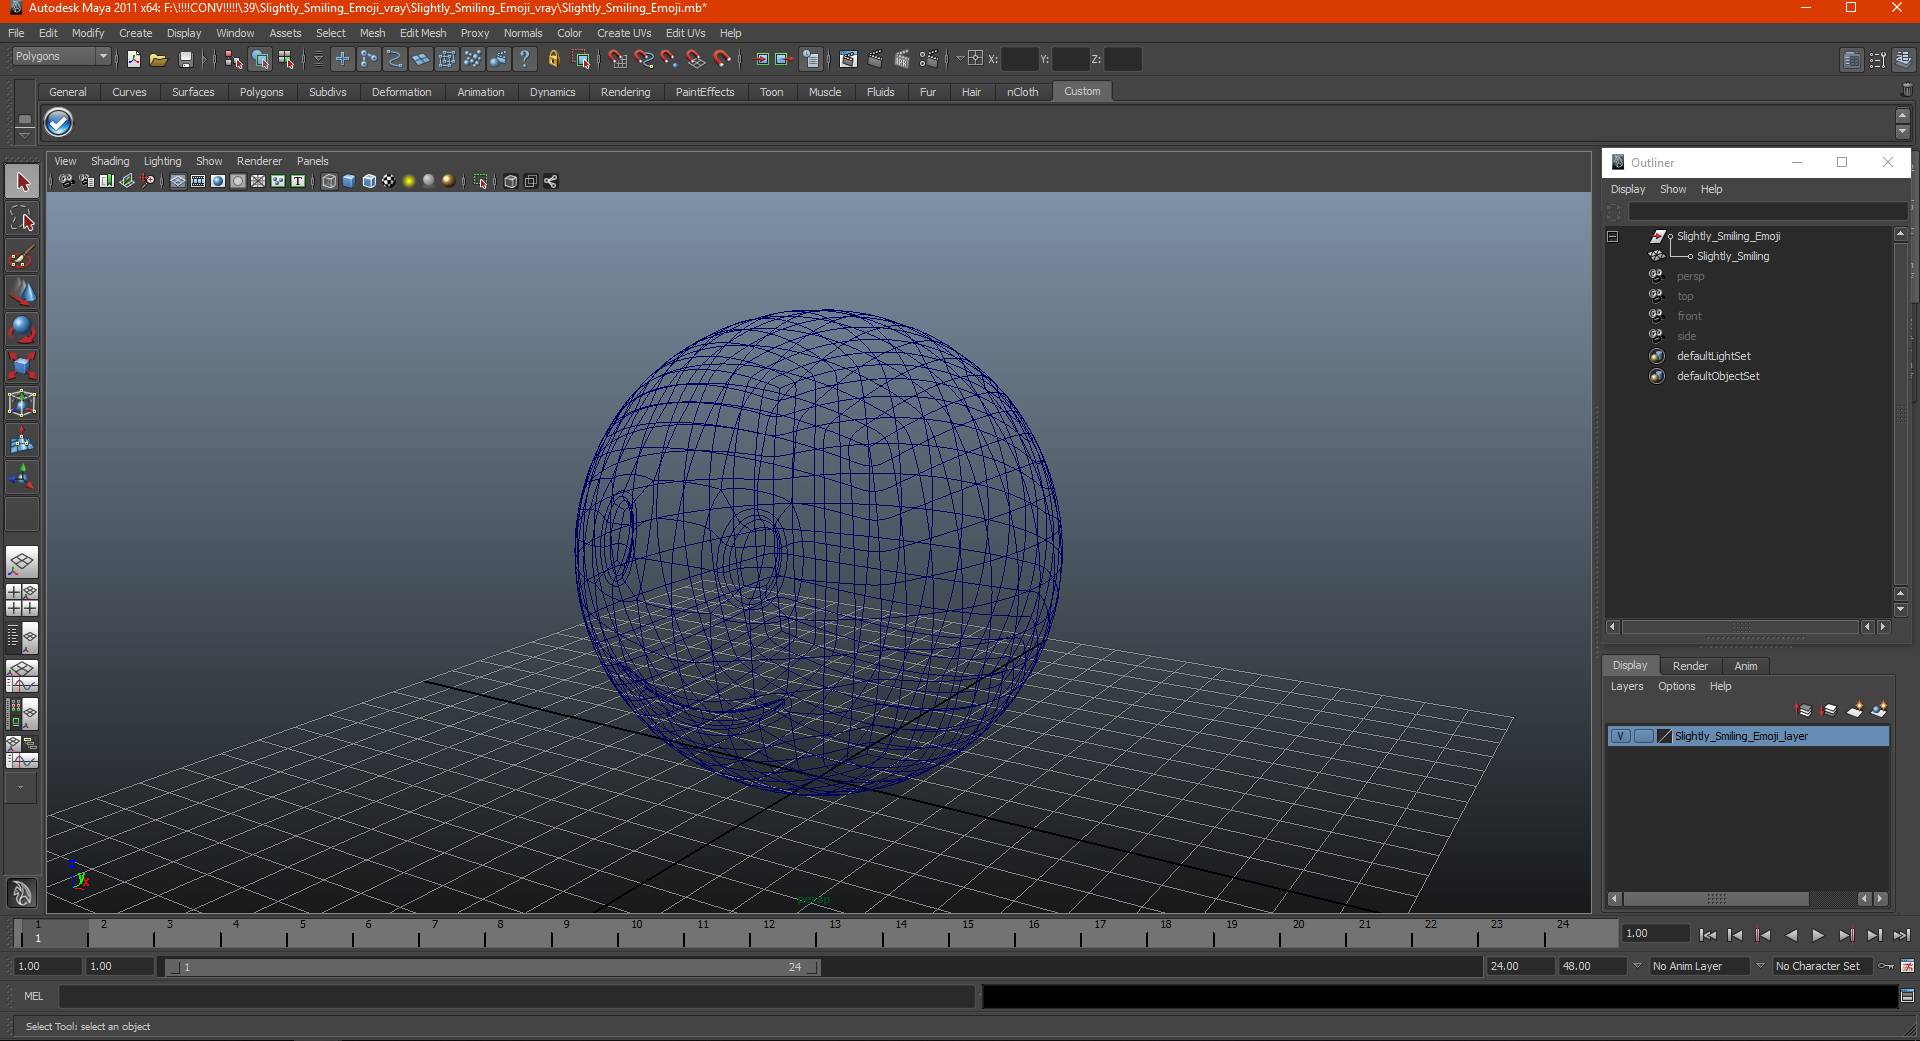Open the anim layer dropdown arrow

[1637, 966]
